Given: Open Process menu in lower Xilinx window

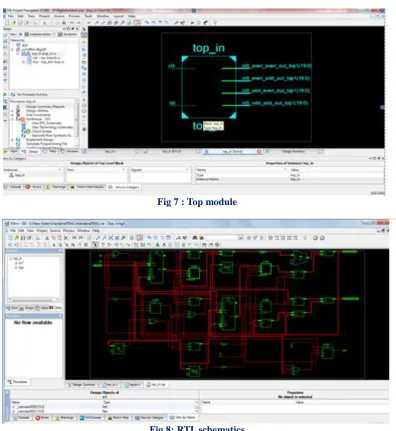Looking at the screenshot, I should coord(69,230).
